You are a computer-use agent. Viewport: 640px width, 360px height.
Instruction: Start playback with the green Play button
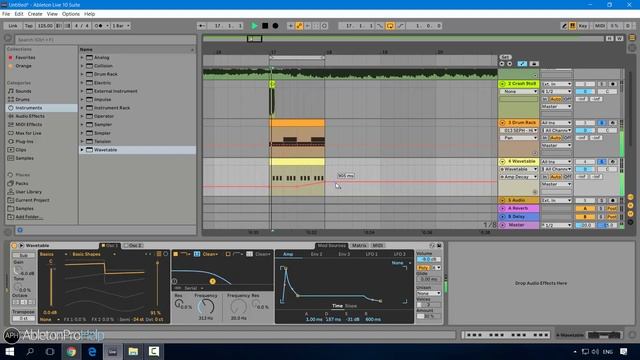[x=254, y=26]
